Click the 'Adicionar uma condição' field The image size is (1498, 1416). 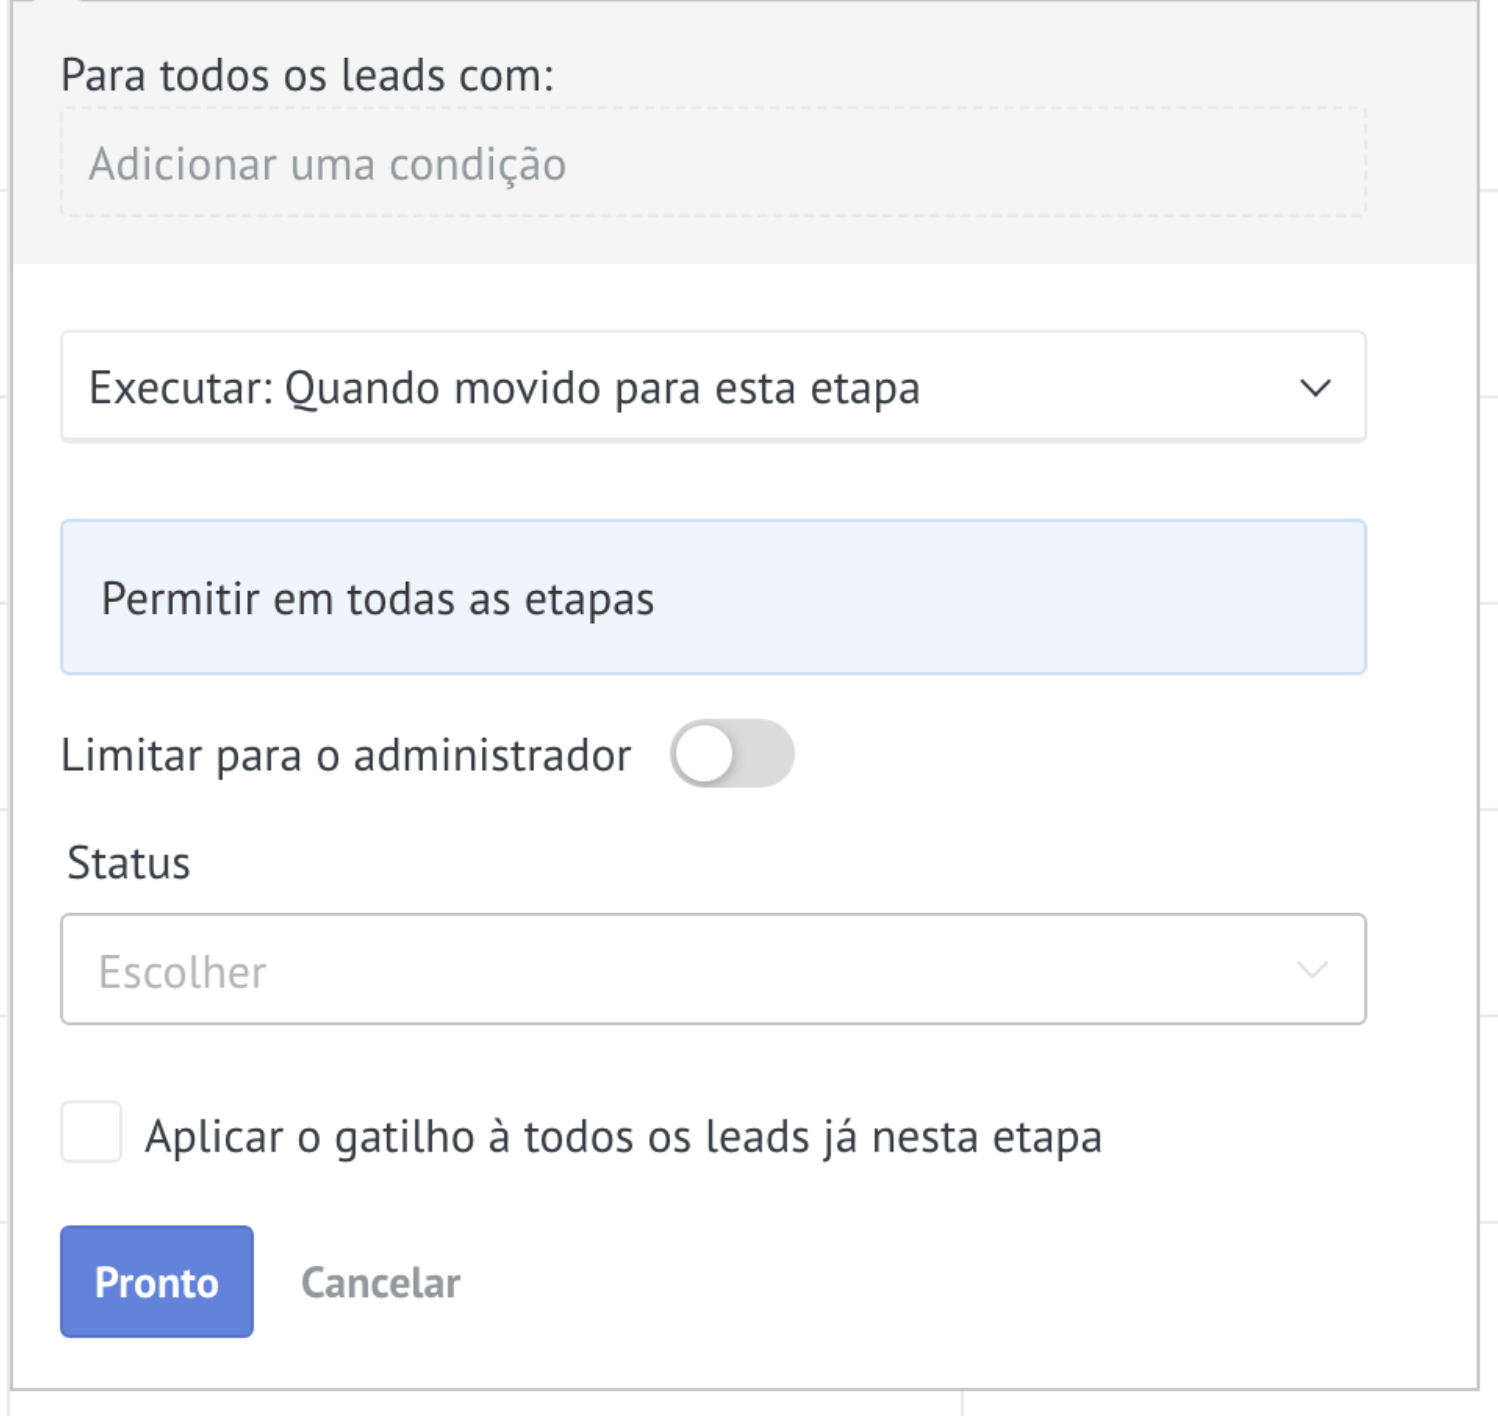(713, 163)
